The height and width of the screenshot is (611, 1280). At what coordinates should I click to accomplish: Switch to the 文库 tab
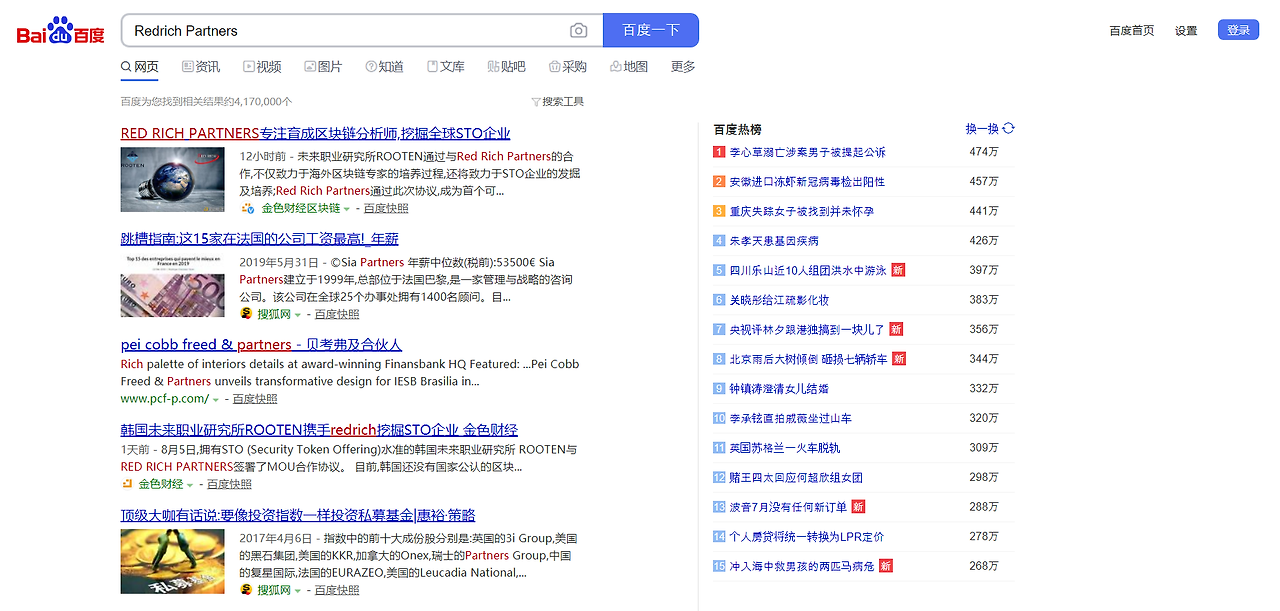tap(446, 67)
